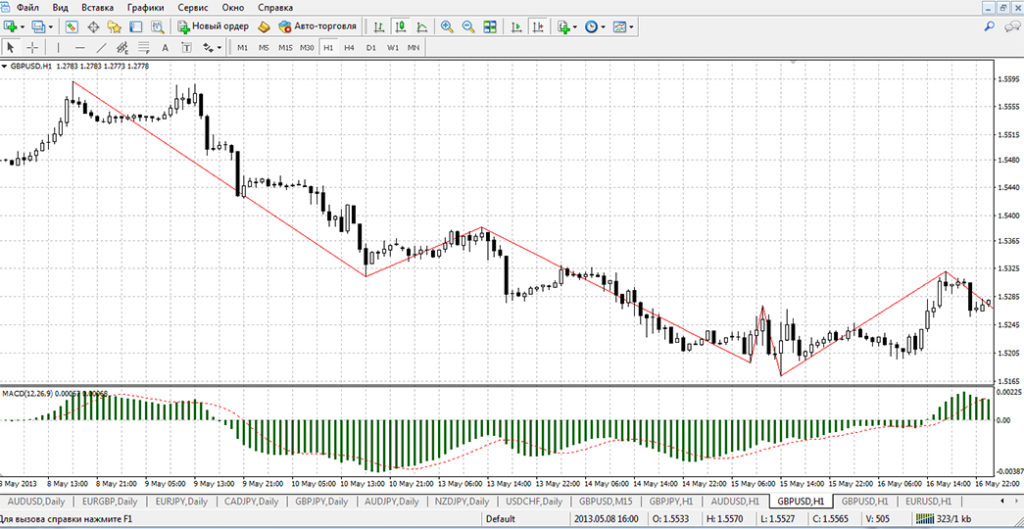1024x529 pixels.
Task: Open the Navigator star-folder icon
Action: coord(114,27)
